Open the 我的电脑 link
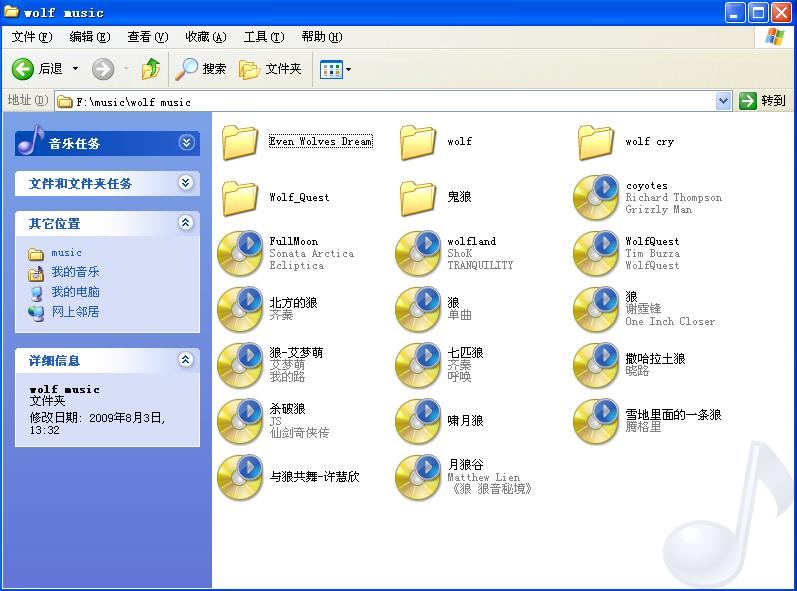The width and height of the screenshot is (797, 591). (x=75, y=292)
